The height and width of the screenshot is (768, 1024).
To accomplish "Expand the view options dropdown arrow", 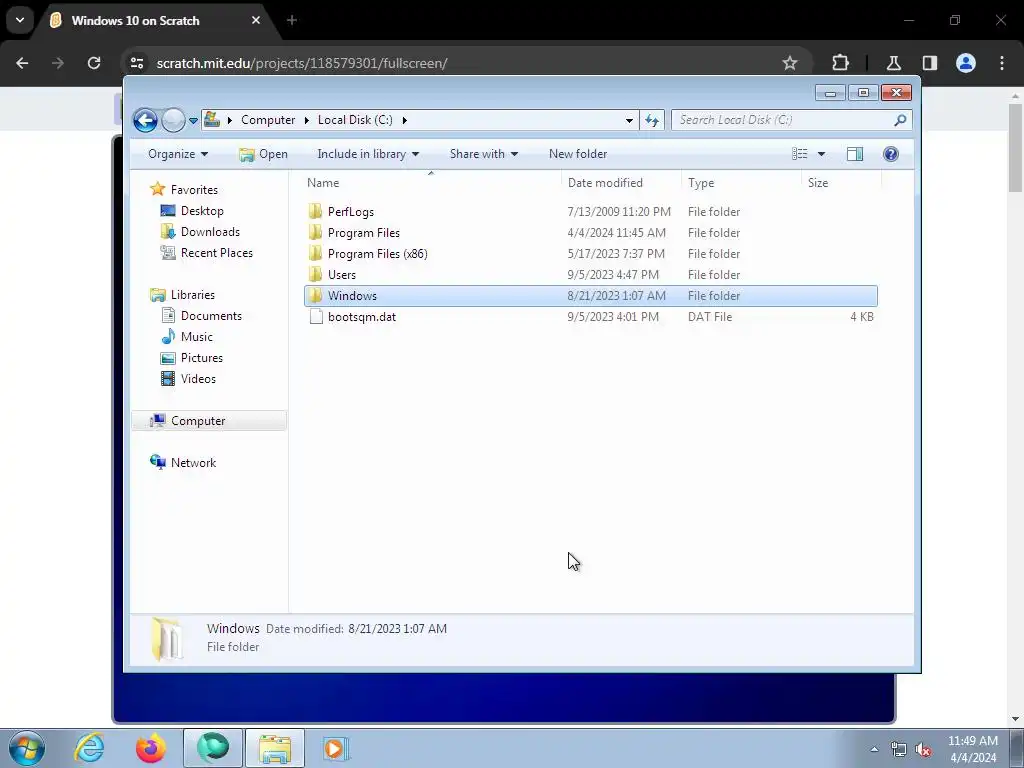I will (822, 154).
